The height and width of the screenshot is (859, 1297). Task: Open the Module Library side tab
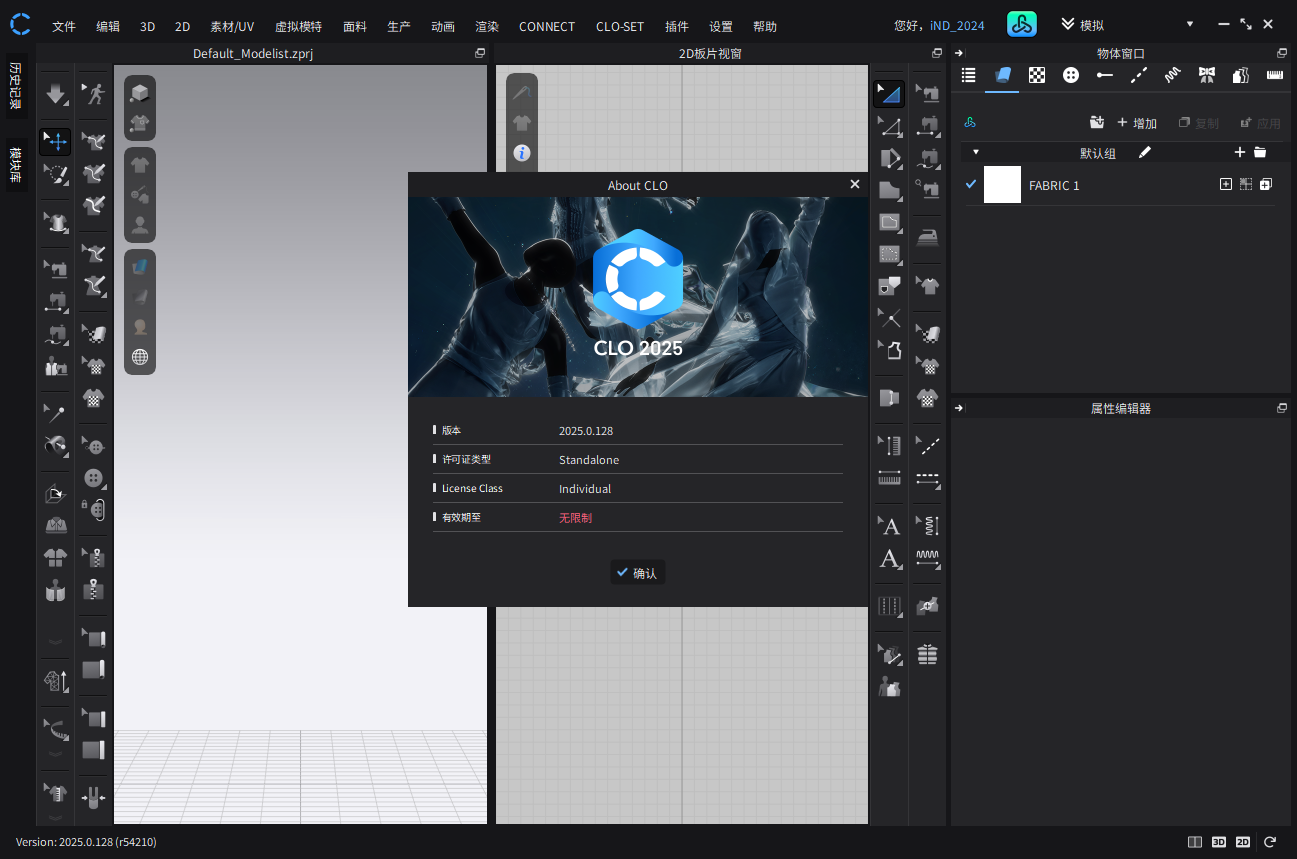click(x=15, y=165)
